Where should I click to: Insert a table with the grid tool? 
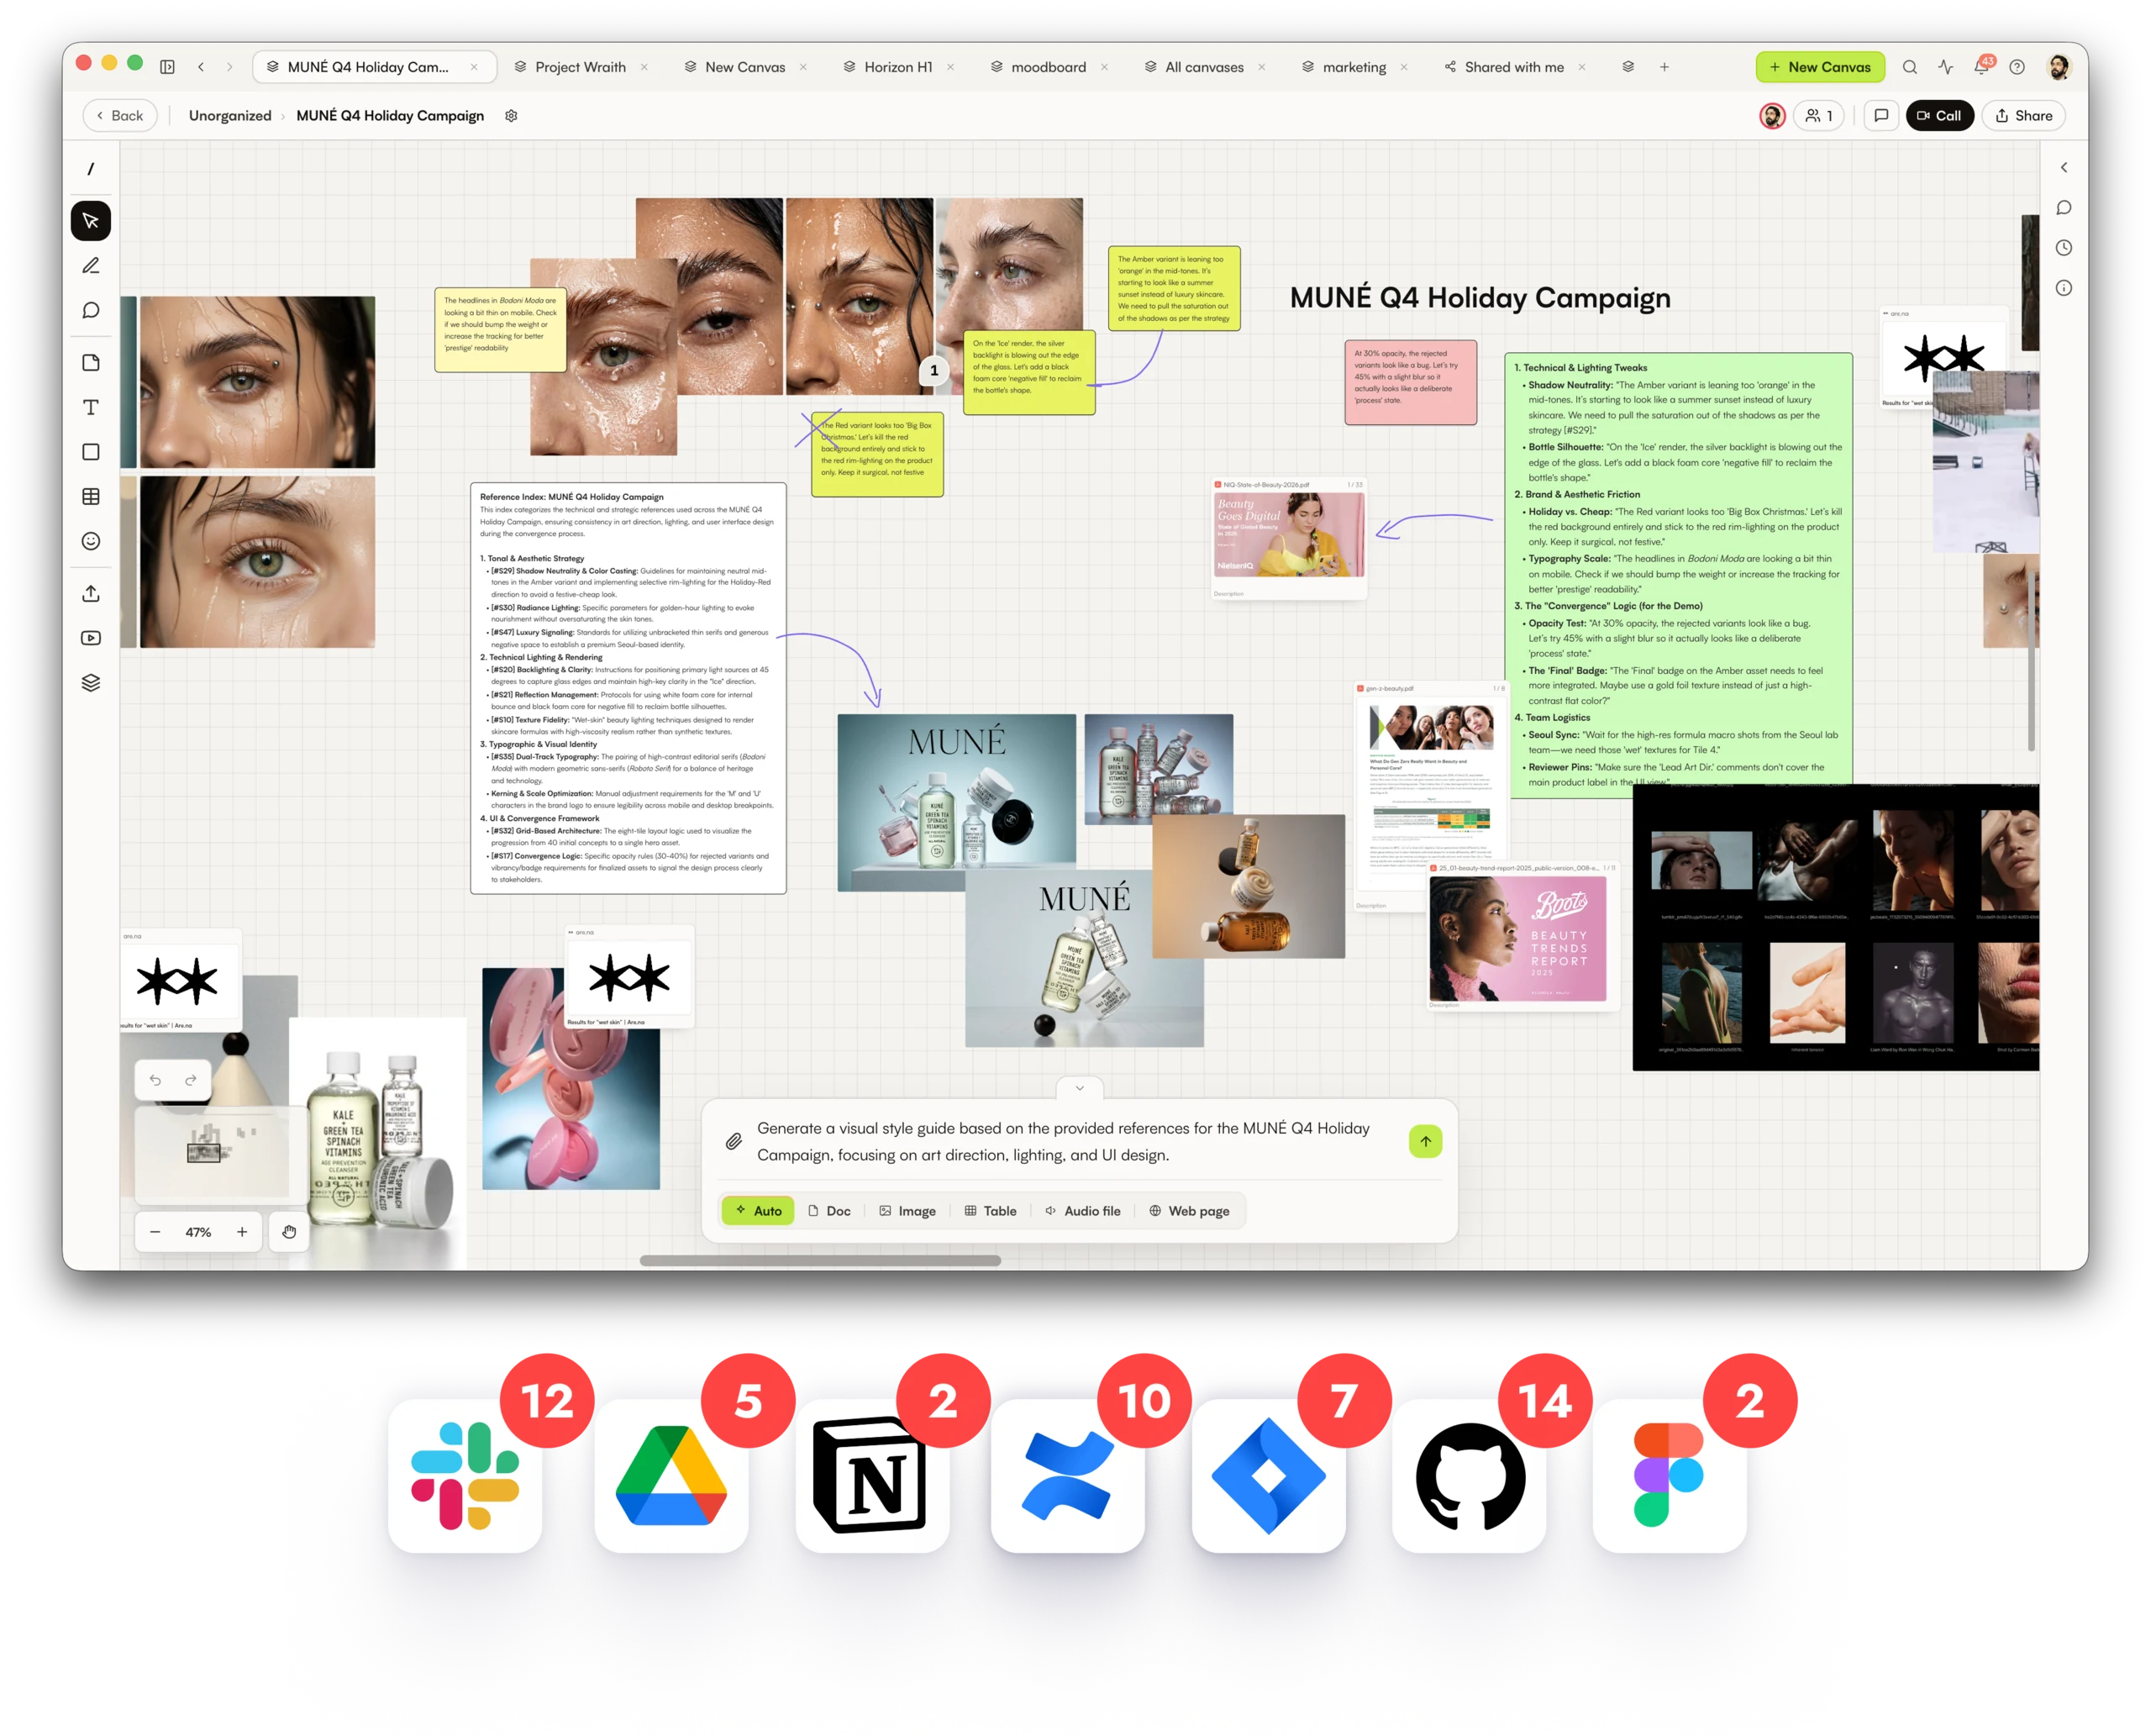click(91, 497)
